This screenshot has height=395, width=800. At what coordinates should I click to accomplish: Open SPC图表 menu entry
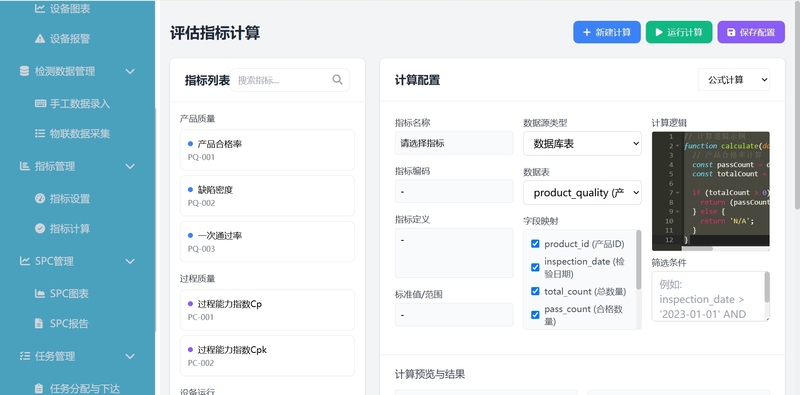[x=69, y=293]
